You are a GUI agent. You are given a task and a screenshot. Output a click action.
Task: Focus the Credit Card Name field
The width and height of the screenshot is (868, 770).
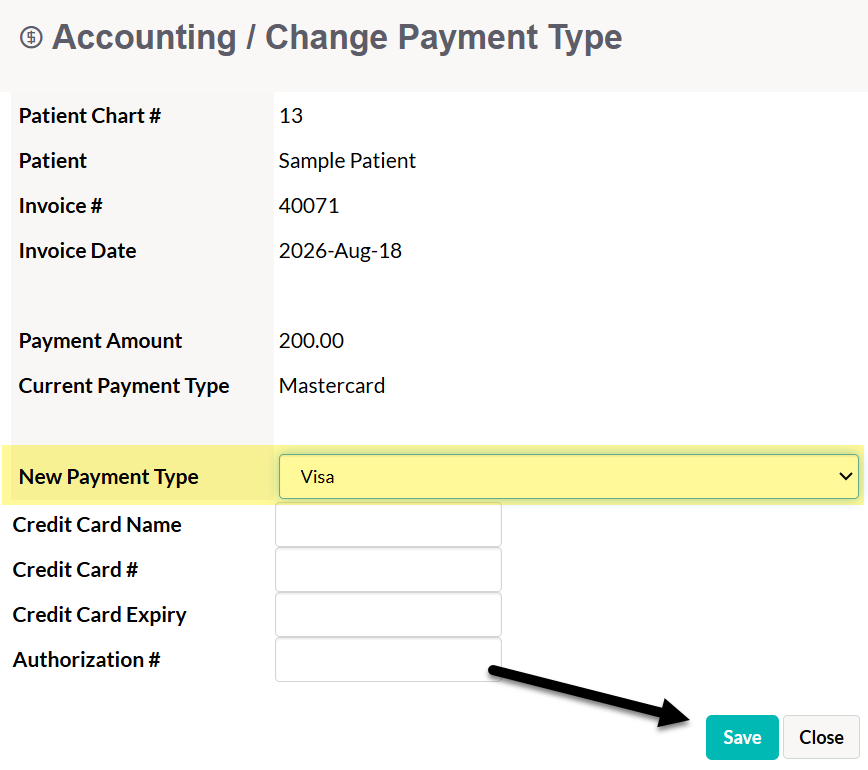[x=388, y=525]
